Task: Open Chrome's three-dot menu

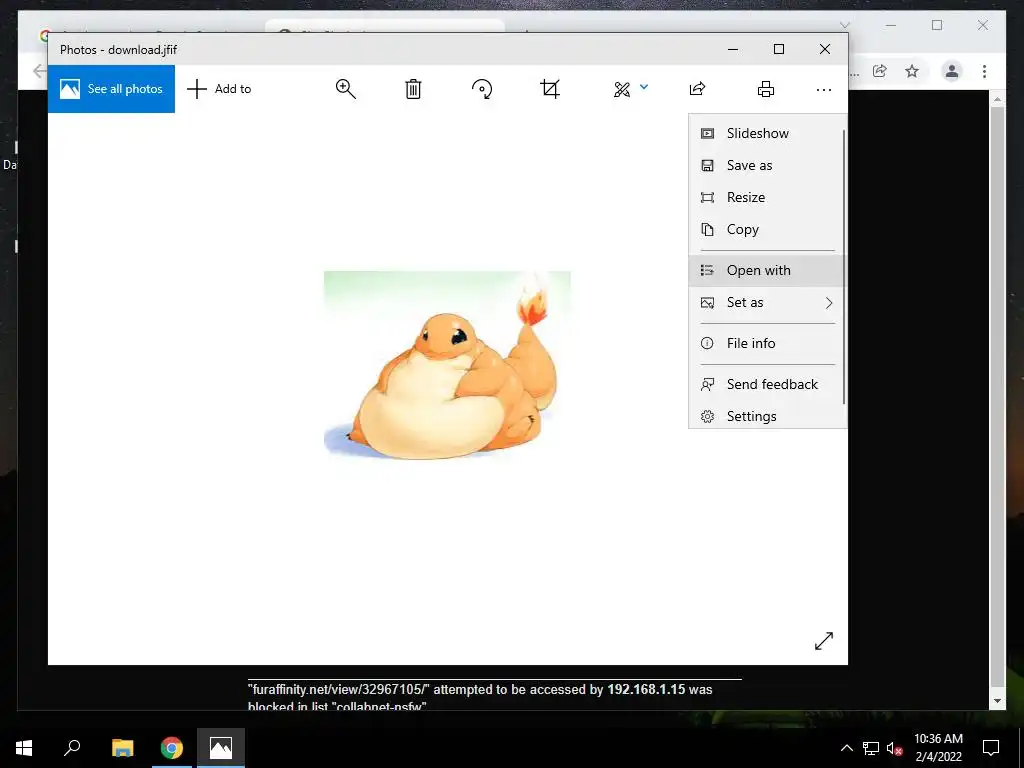Action: point(984,71)
